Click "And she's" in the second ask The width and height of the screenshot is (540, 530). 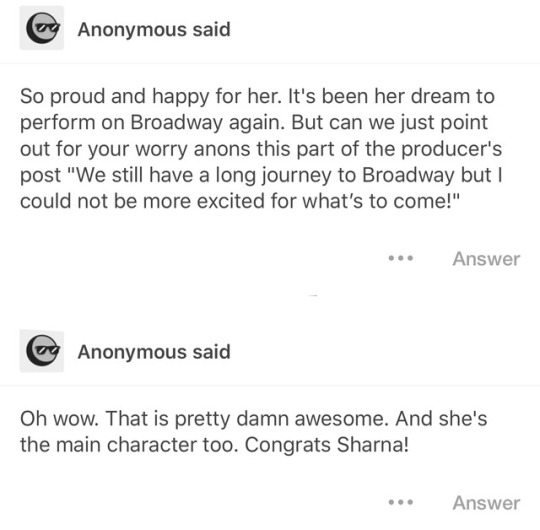point(441,418)
